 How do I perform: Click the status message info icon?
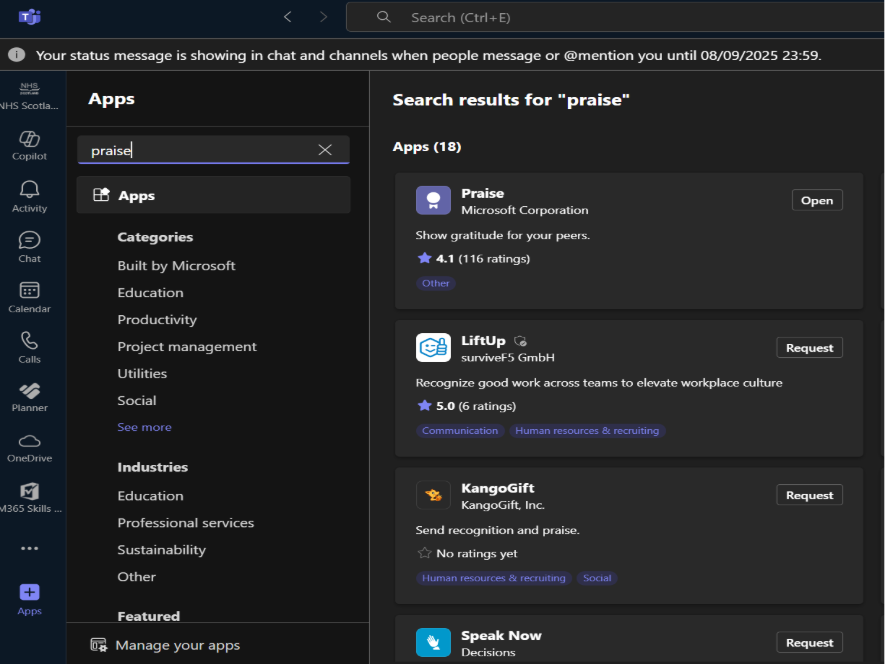(x=16, y=55)
